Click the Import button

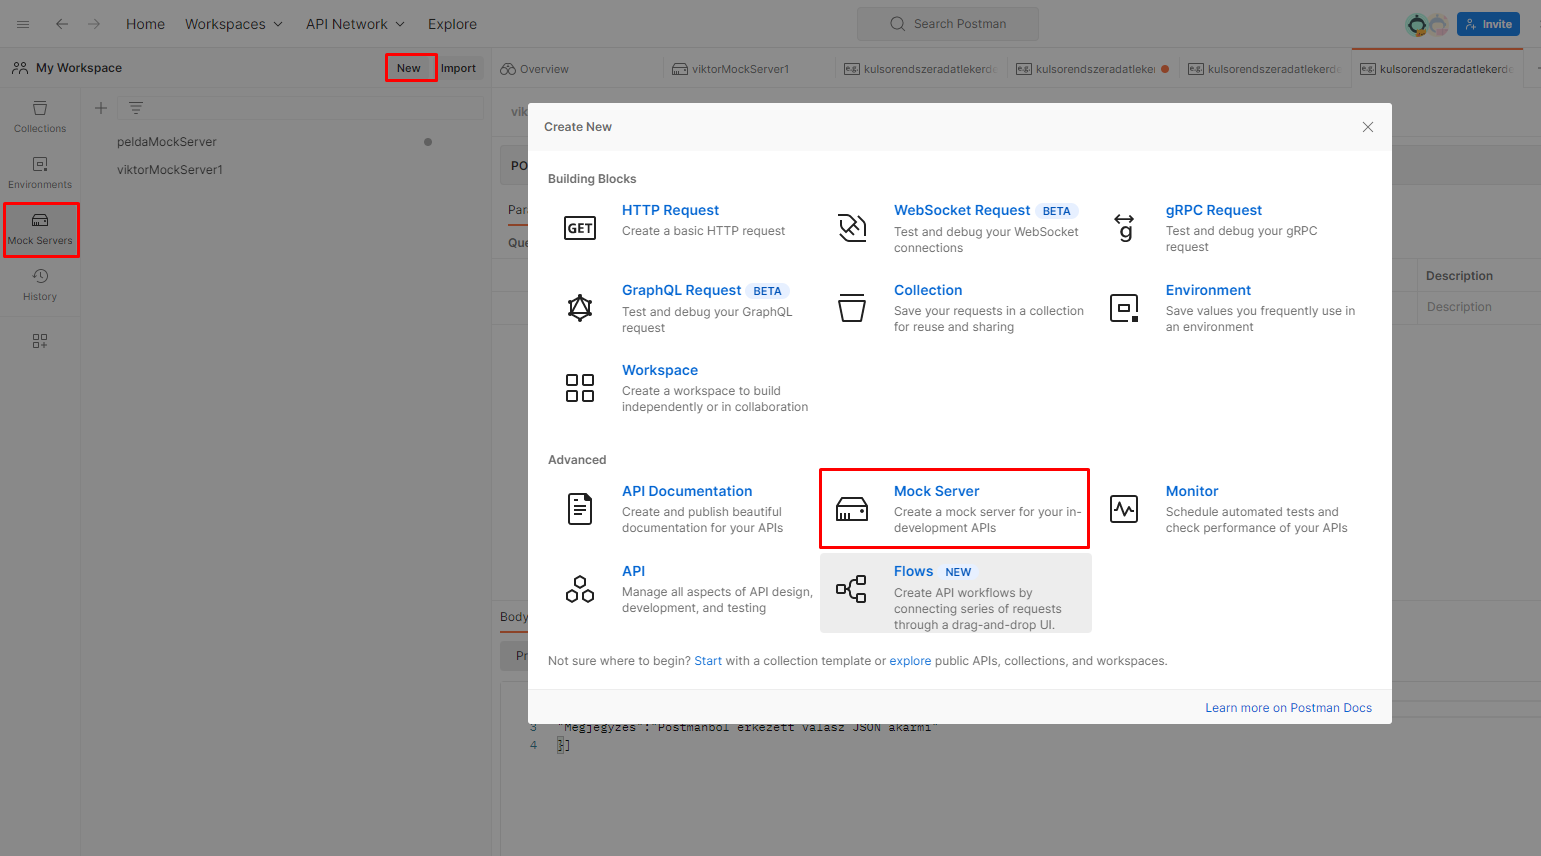[x=459, y=68]
